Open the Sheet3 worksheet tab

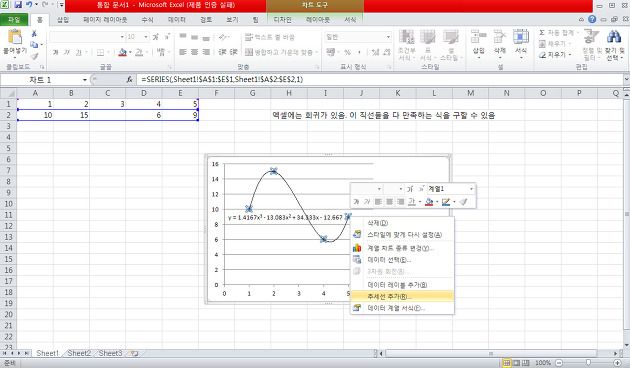click(110, 353)
